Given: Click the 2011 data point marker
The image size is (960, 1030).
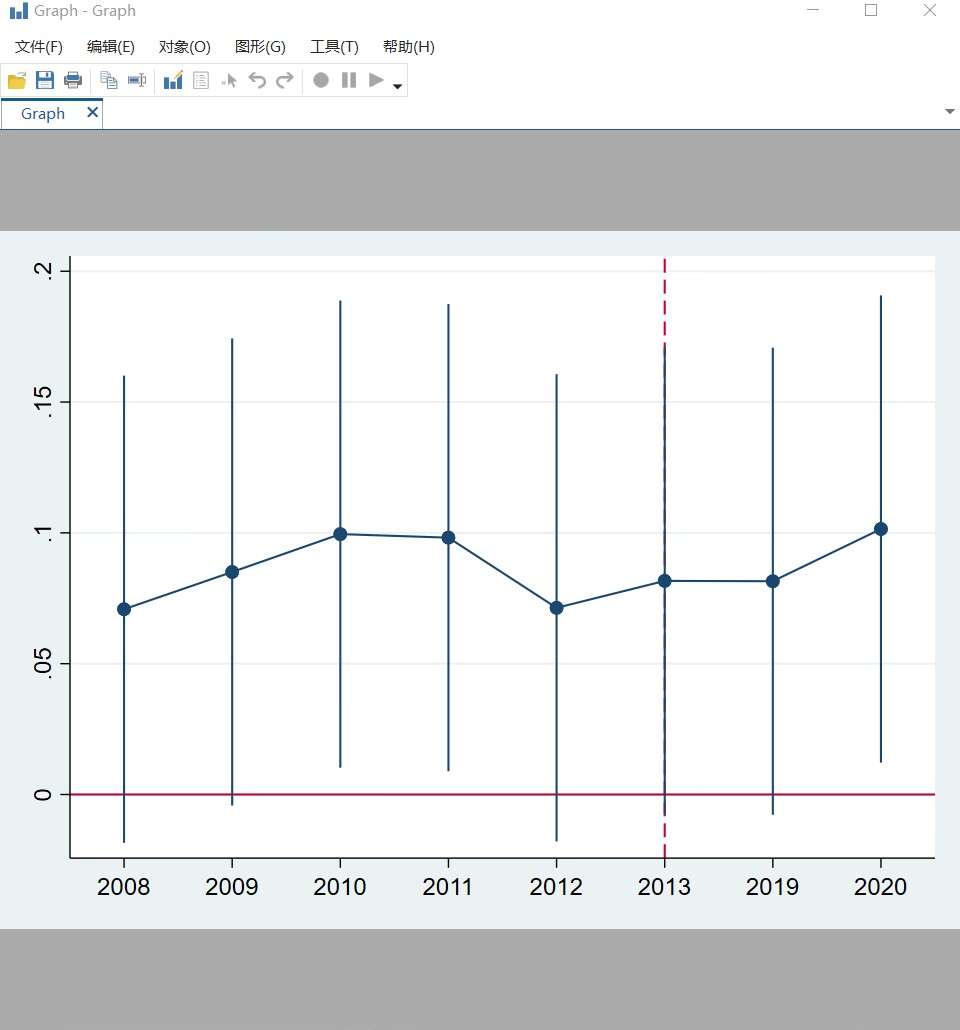Looking at the screenshot, I should pos(448,538).
